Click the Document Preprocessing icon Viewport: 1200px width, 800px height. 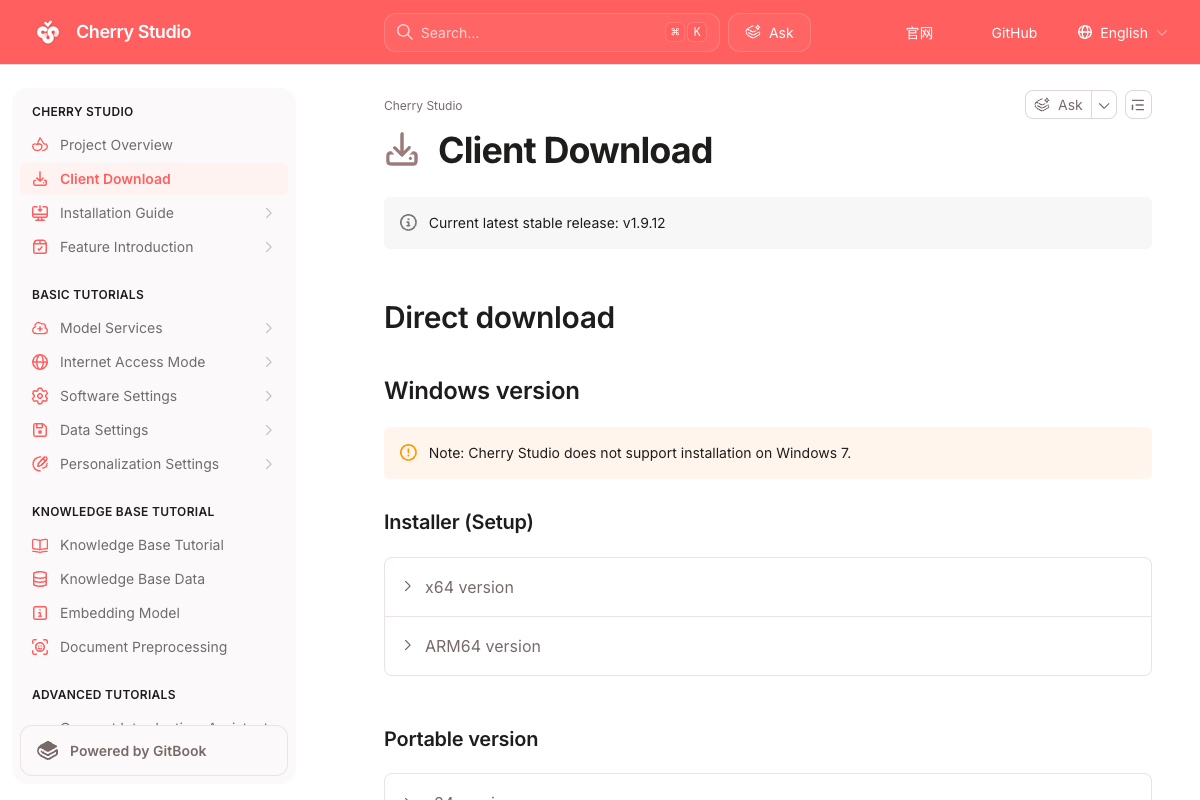[40, 647]
